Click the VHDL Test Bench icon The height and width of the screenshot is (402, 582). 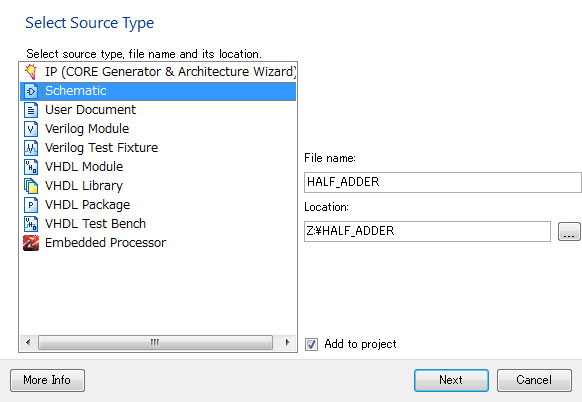tap(31, 224)
